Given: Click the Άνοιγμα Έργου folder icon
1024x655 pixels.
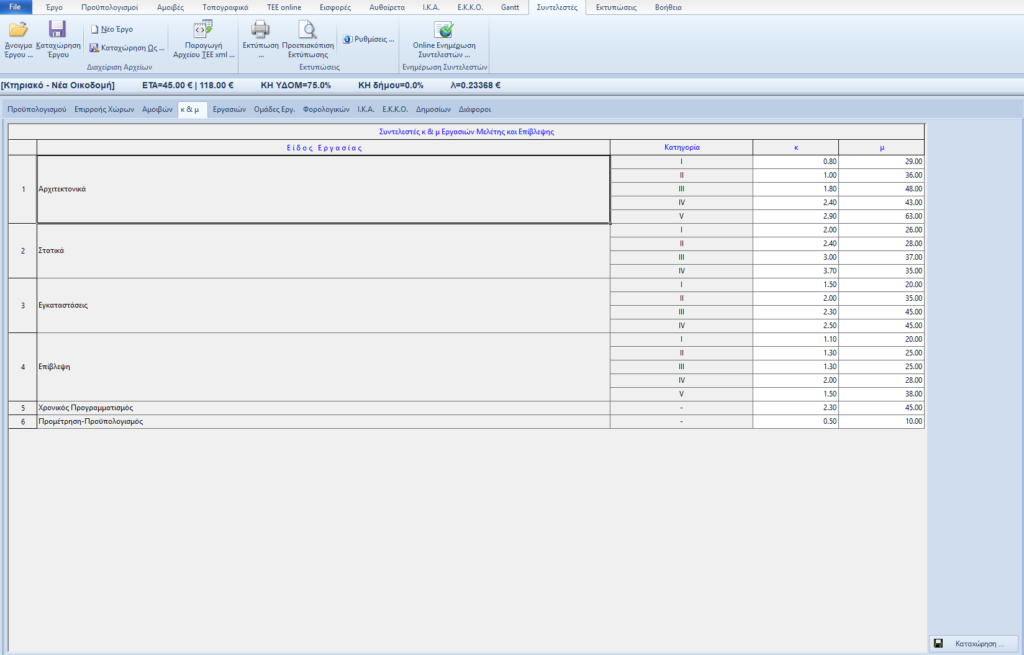Looking at the screenshot, I should point(17,30).
